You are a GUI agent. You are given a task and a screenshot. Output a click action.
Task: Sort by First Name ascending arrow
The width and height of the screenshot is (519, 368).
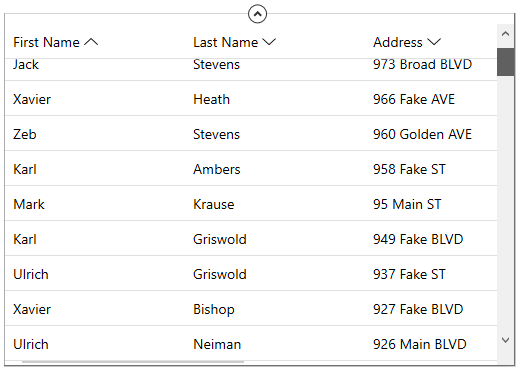coord(91,42)
